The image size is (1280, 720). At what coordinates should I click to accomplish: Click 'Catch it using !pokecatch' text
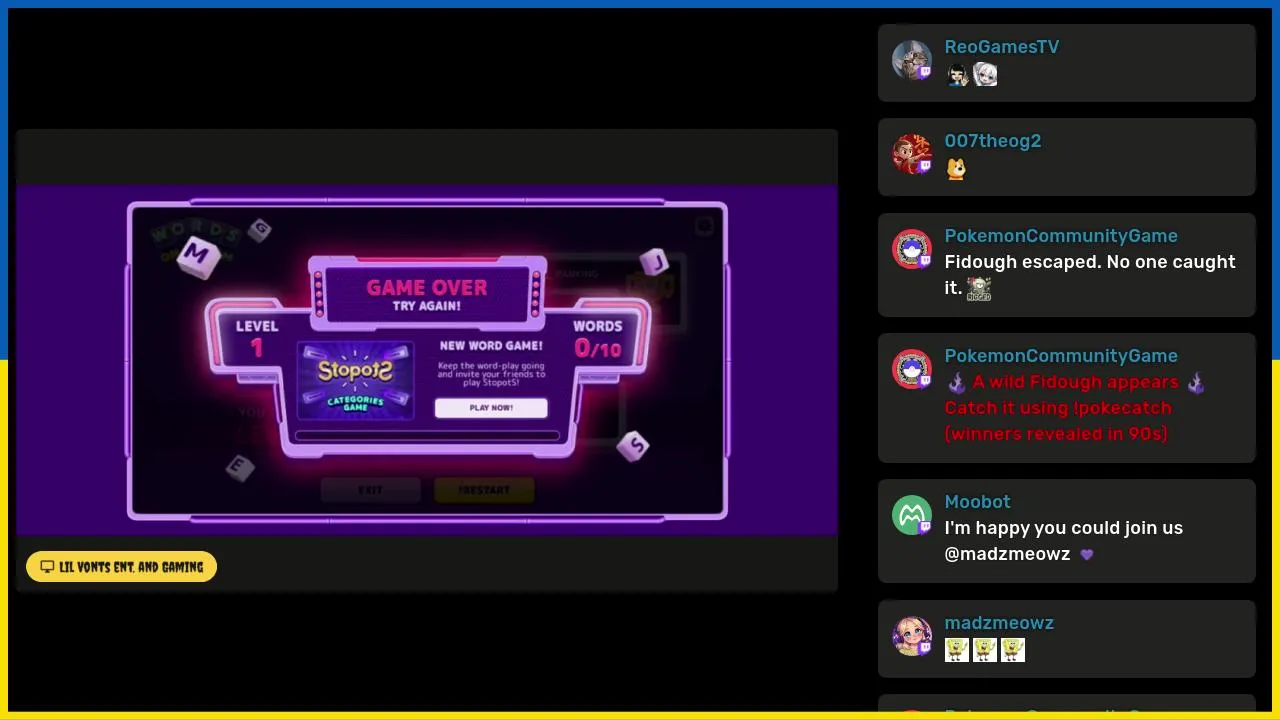coord(1058,408)
